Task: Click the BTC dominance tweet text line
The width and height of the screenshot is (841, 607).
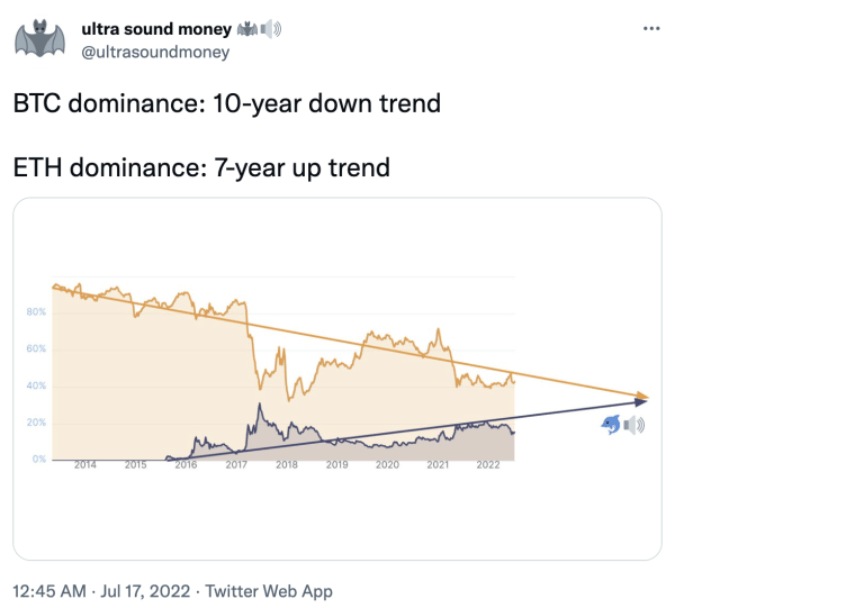Action: 227,104
